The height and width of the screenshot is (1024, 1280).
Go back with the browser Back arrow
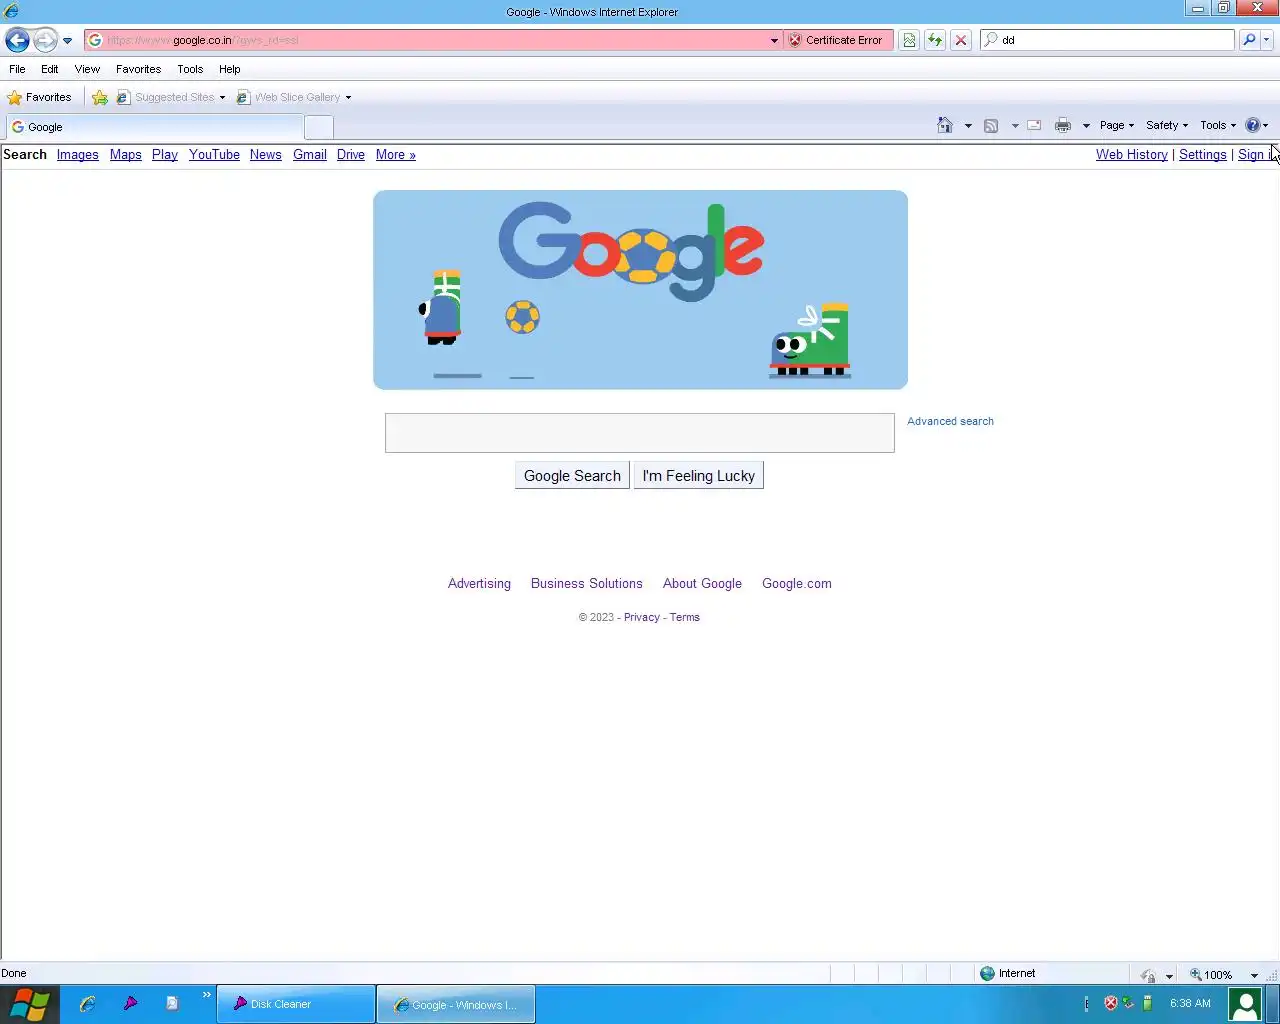point(17,40)
